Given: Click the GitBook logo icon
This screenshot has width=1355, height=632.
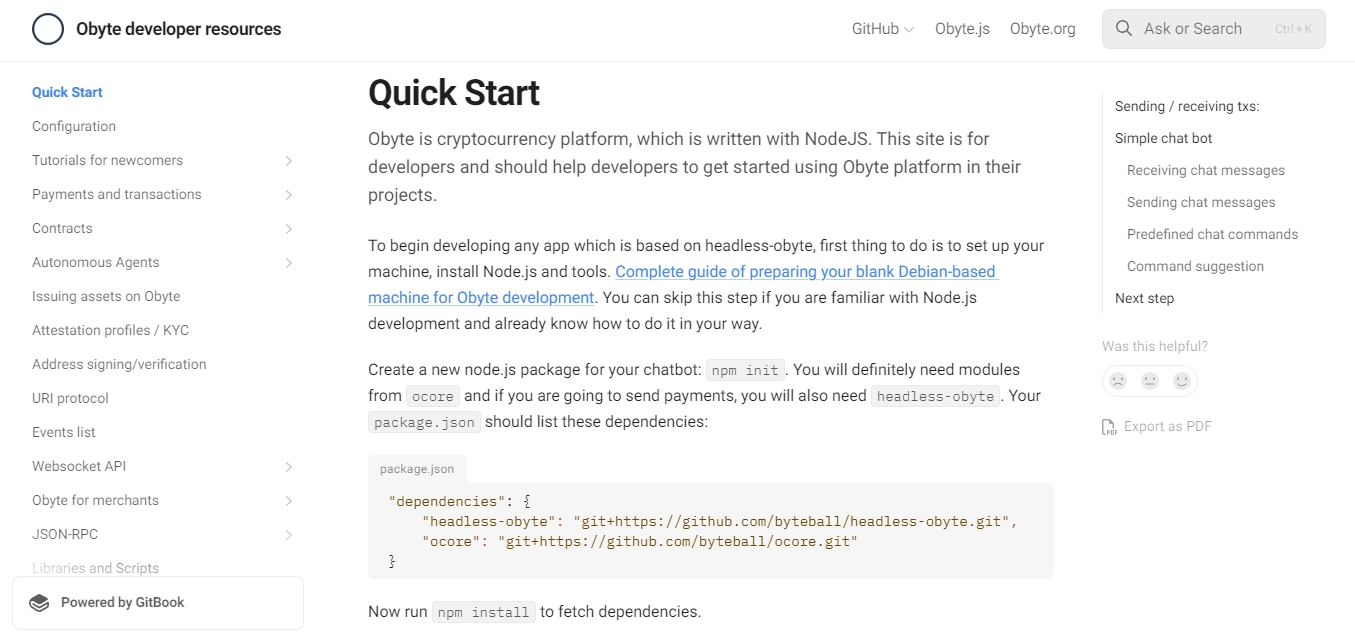Looking at the screenshot, I should coord(39,603).
